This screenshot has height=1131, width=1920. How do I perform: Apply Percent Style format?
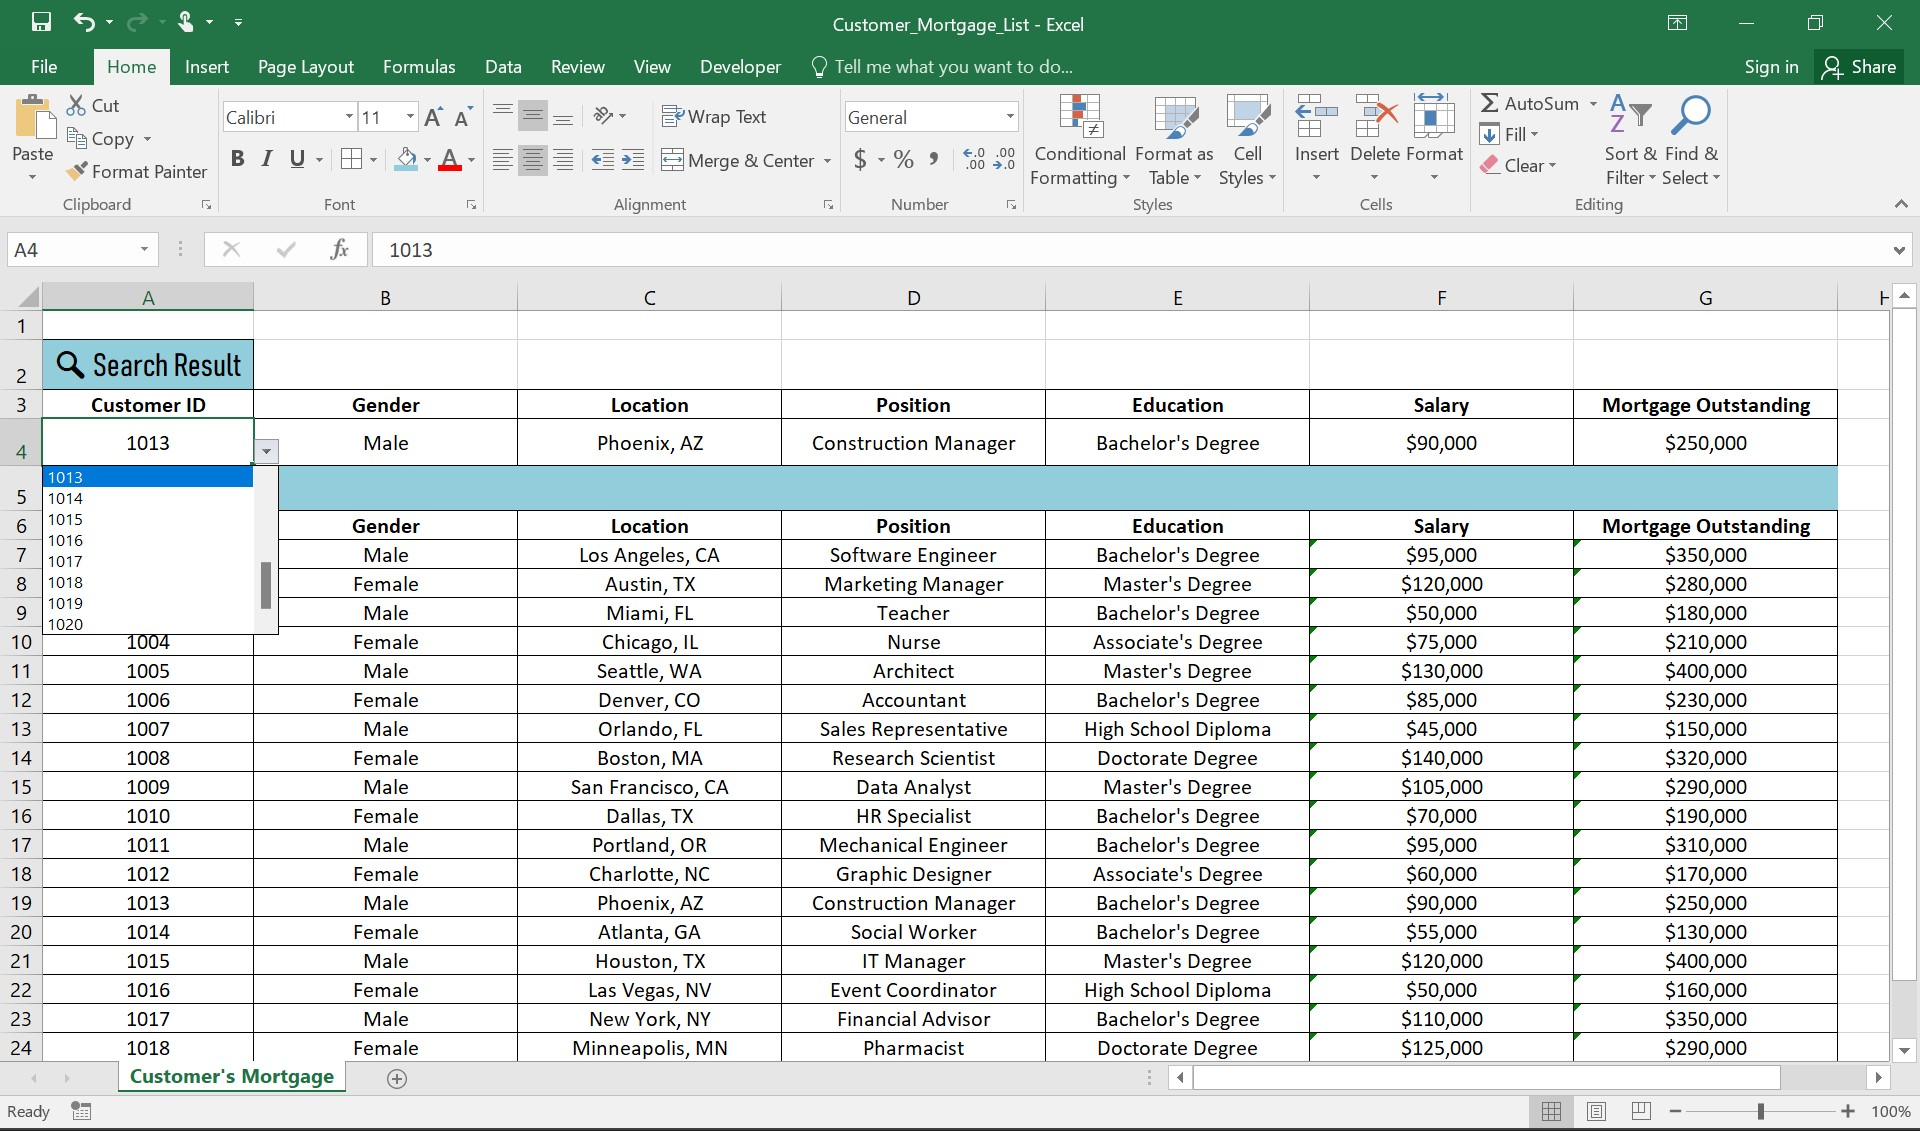coord(904,160)
